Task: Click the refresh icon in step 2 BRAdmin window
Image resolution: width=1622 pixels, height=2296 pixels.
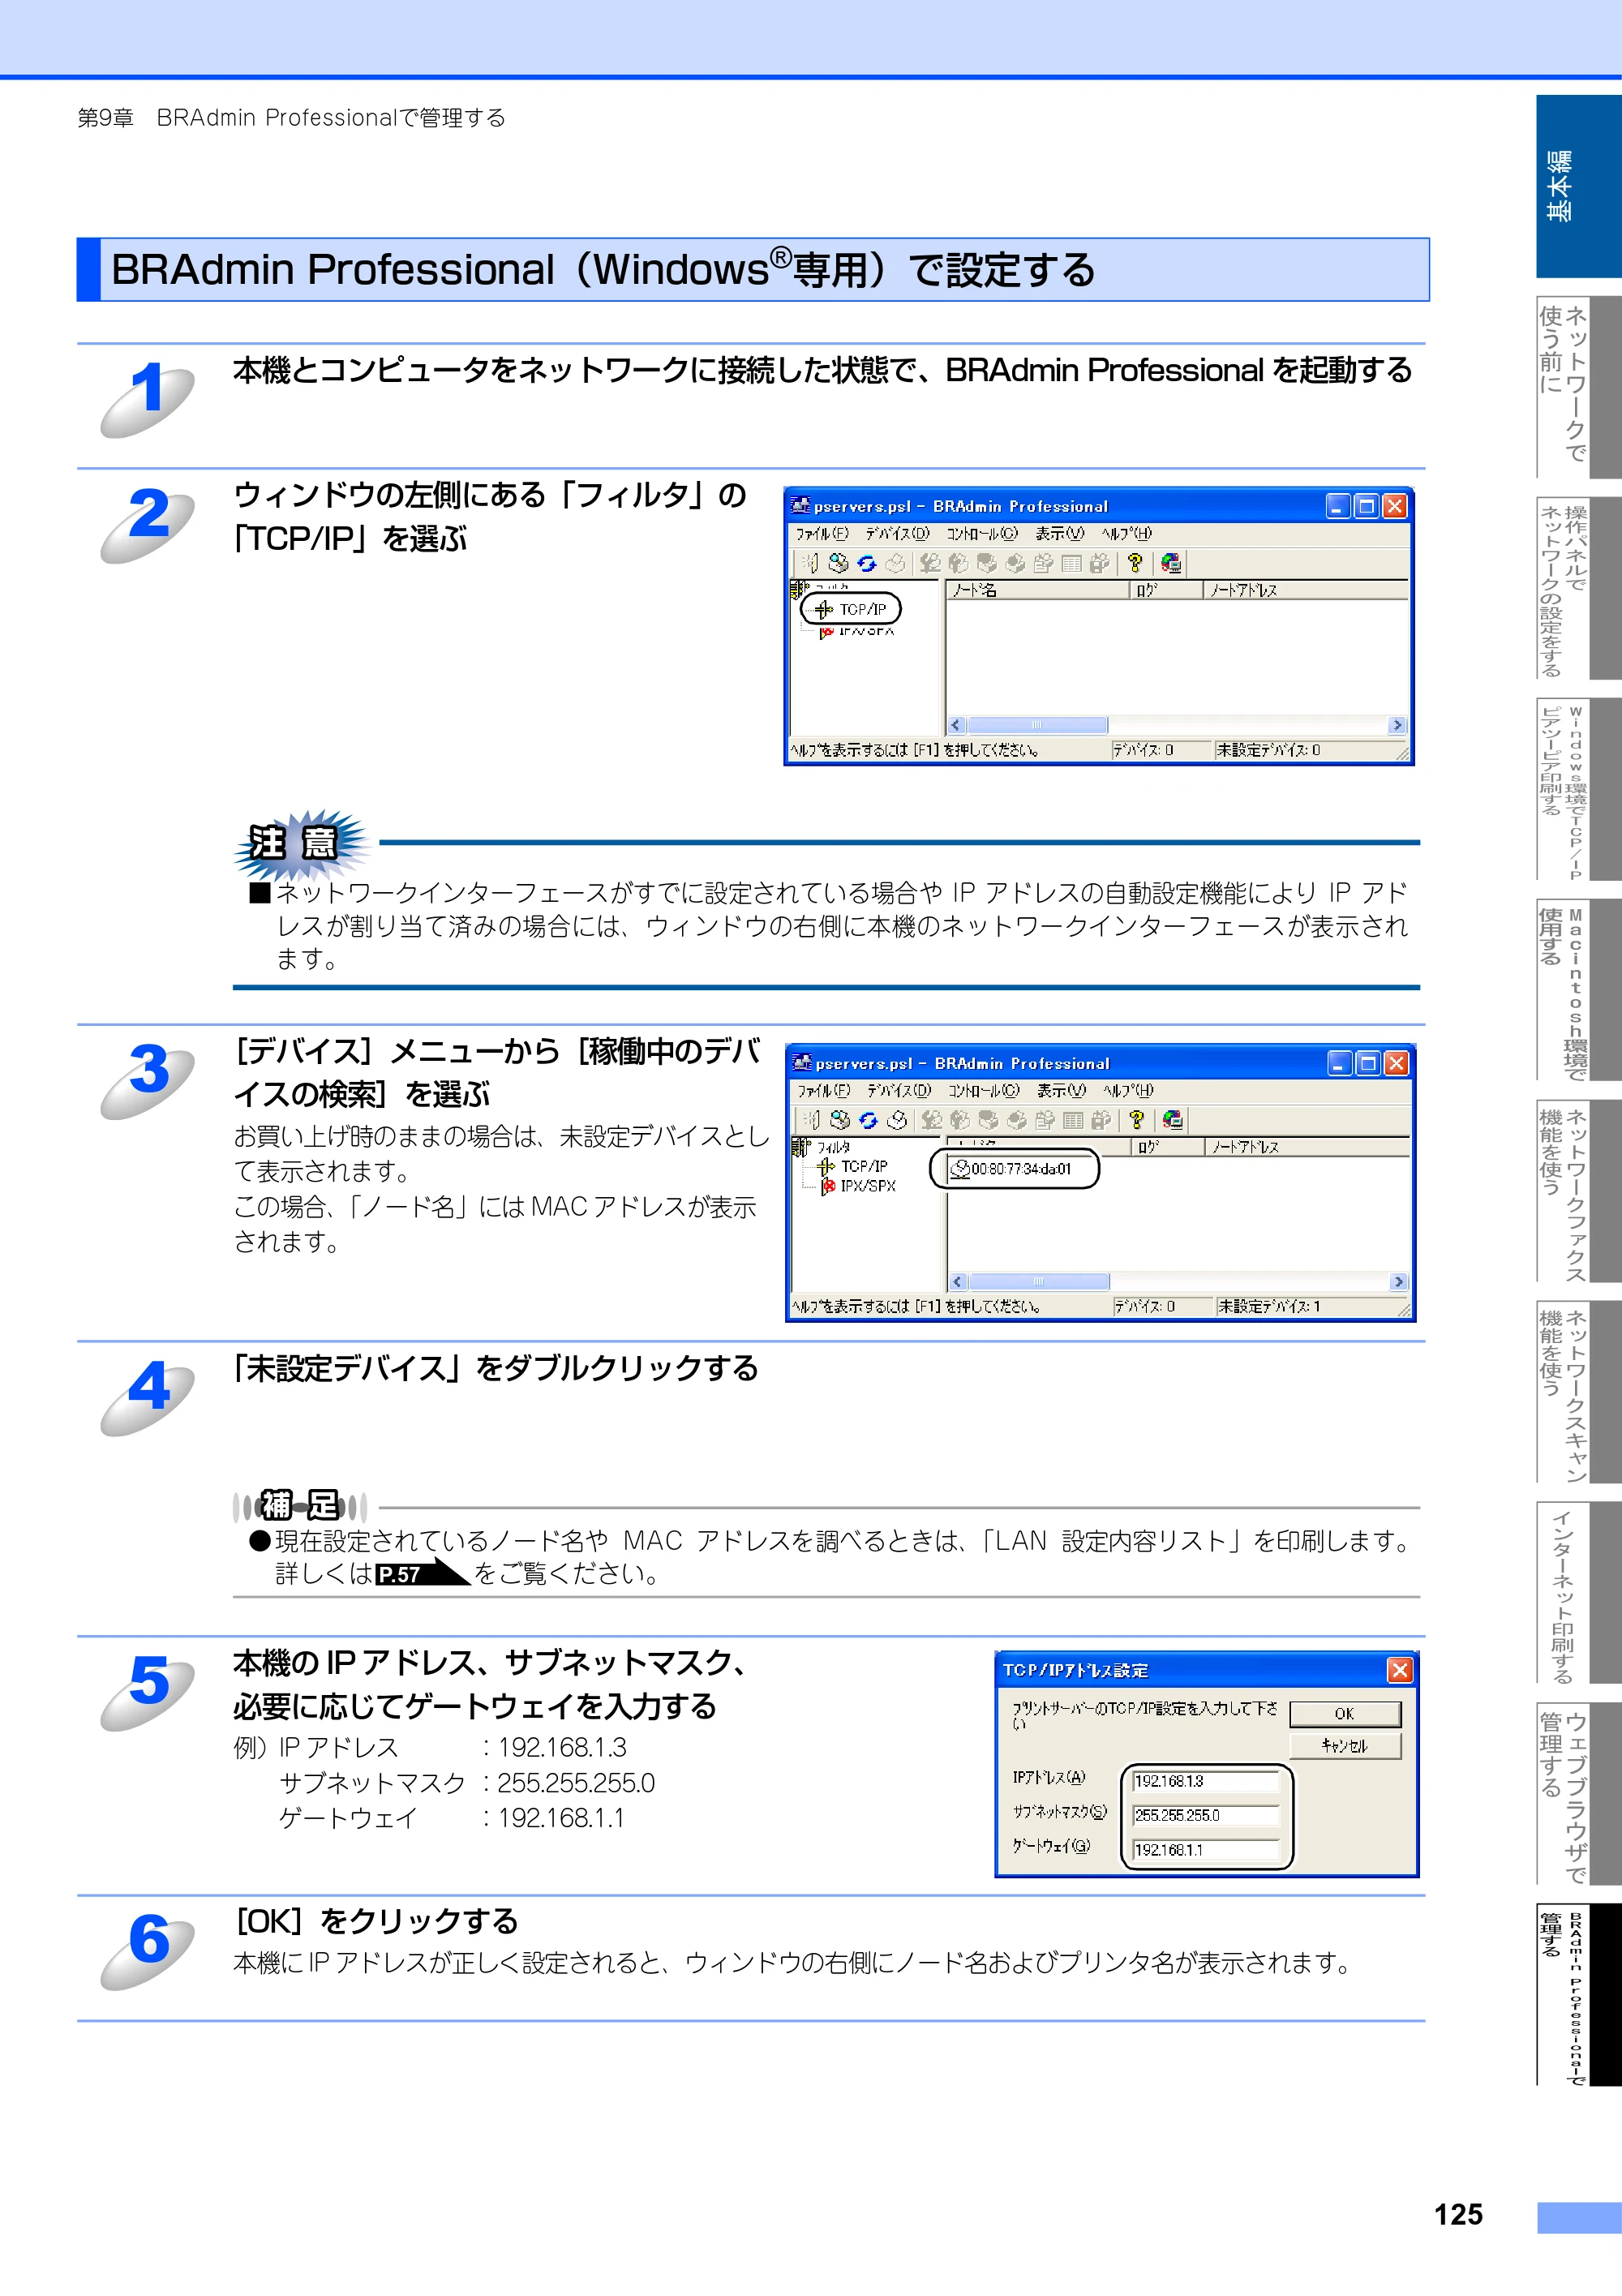Action: [866, 564]
